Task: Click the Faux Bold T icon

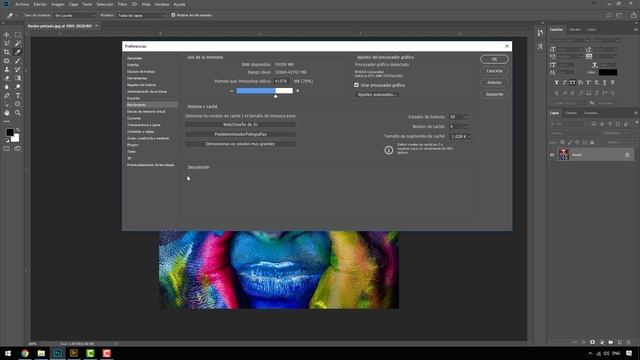Action: coord(556,82)
